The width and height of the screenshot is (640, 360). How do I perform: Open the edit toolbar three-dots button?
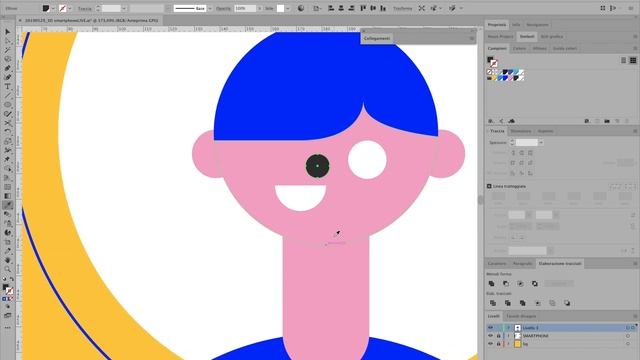8,327
